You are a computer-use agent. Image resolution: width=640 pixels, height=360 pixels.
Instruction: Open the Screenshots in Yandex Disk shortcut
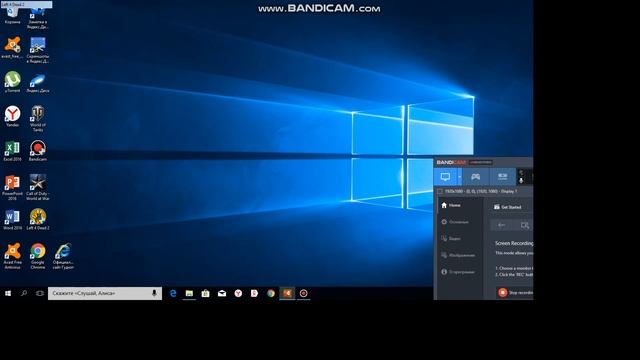(38, 50)
